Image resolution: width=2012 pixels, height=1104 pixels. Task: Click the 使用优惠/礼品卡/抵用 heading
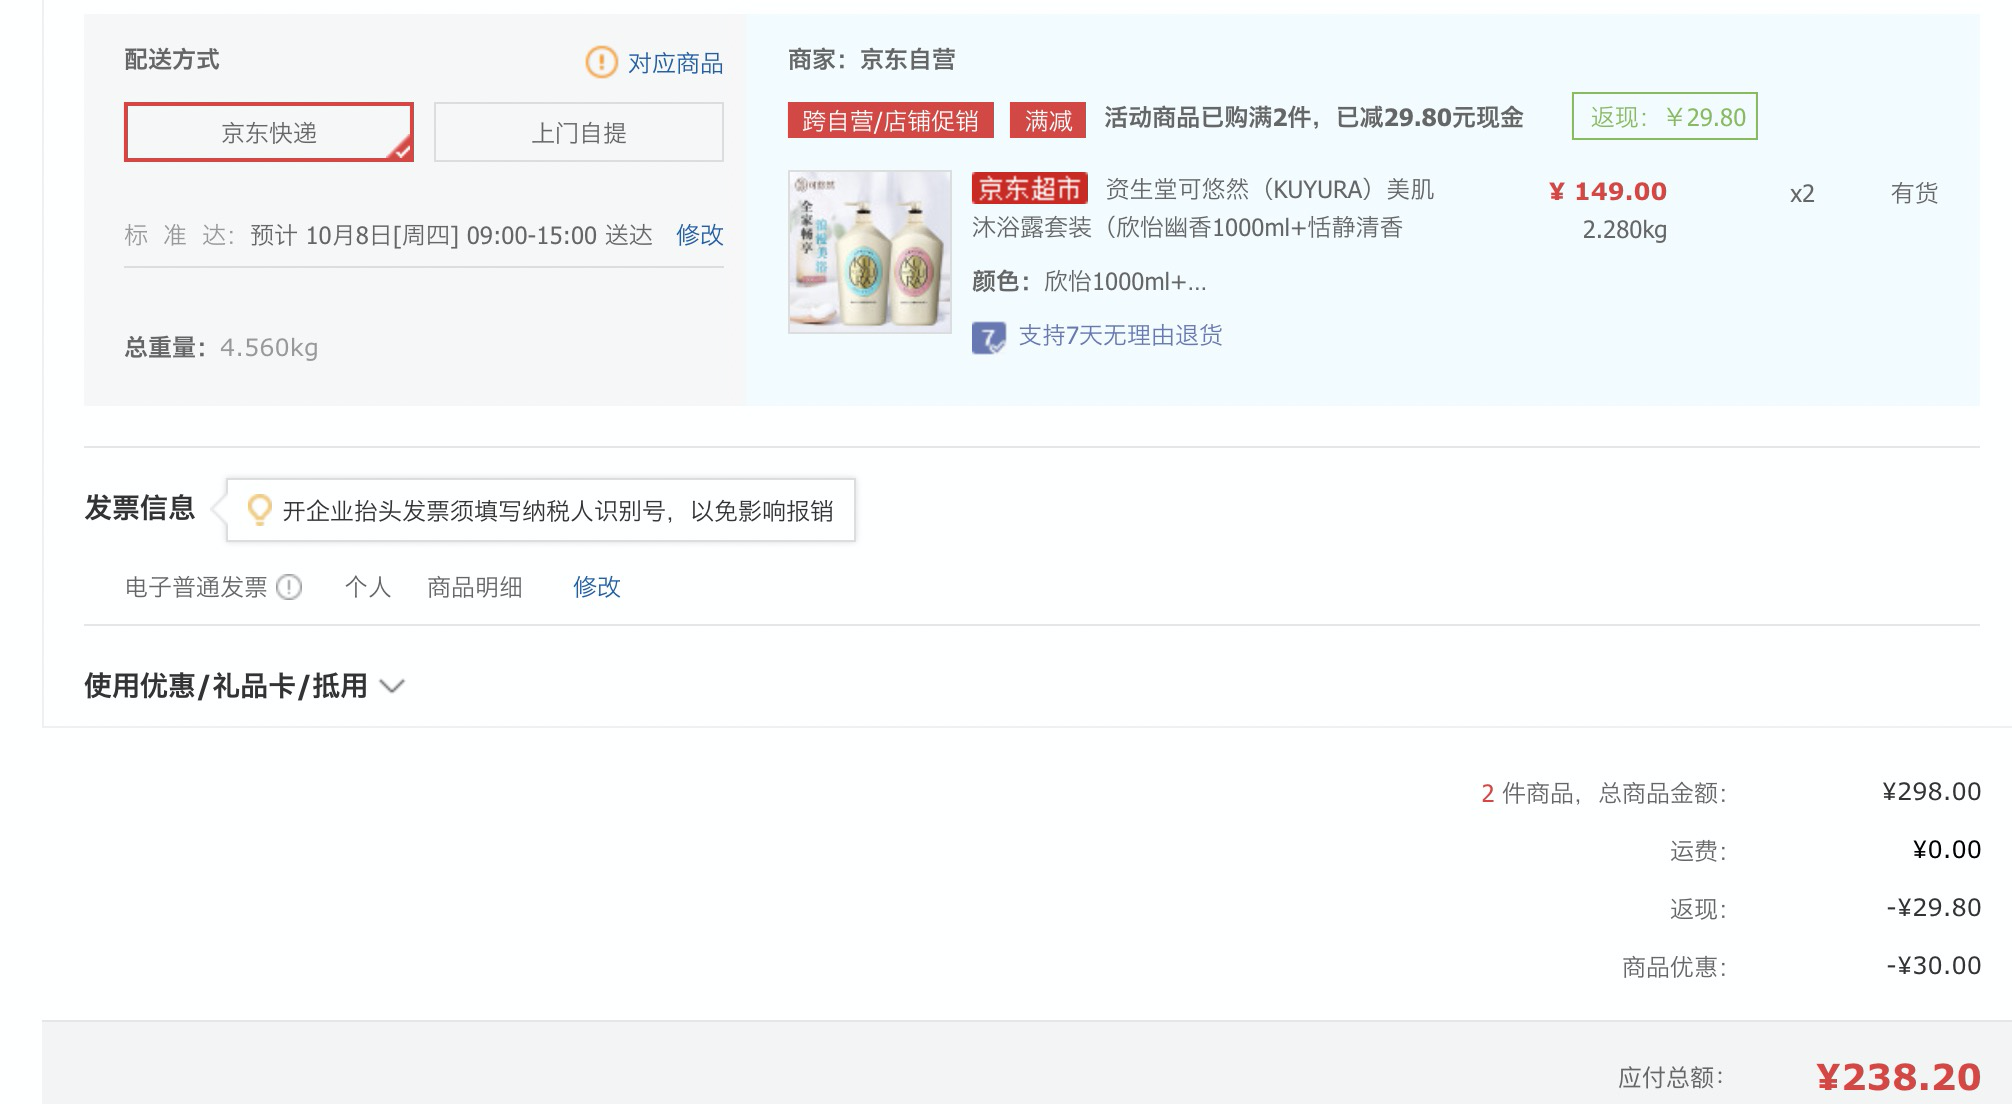coord(226,686)
